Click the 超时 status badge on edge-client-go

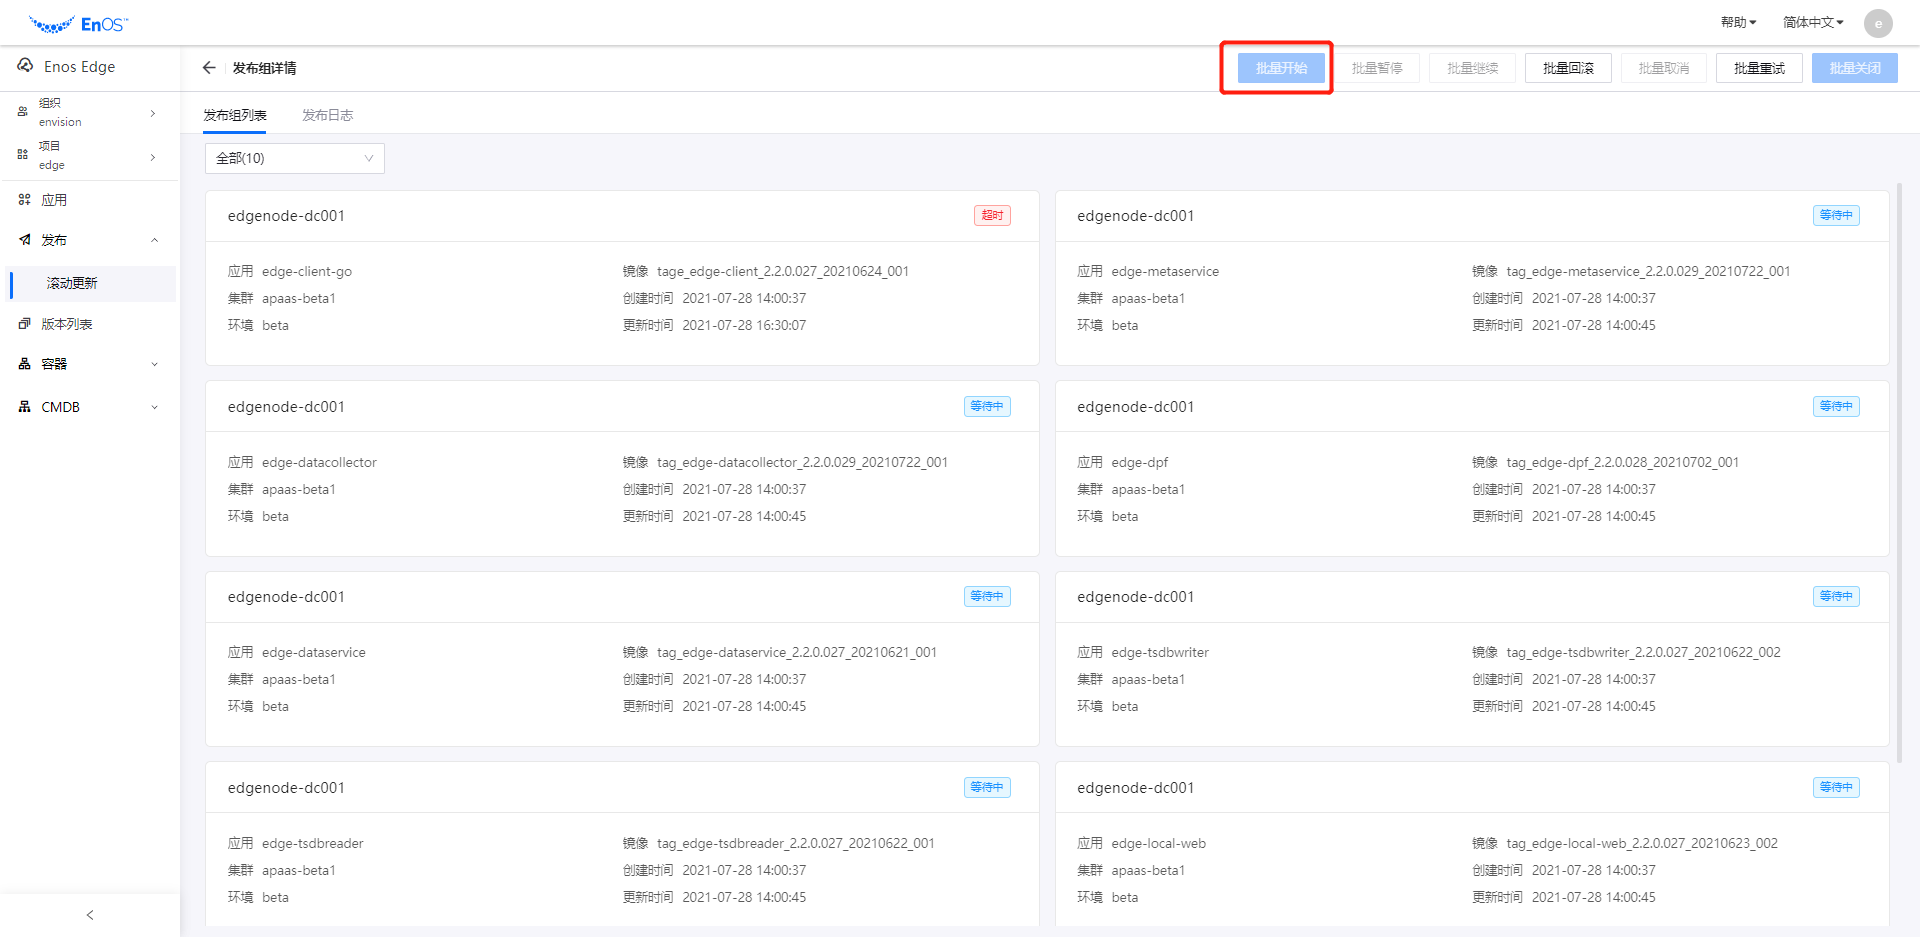991,215
